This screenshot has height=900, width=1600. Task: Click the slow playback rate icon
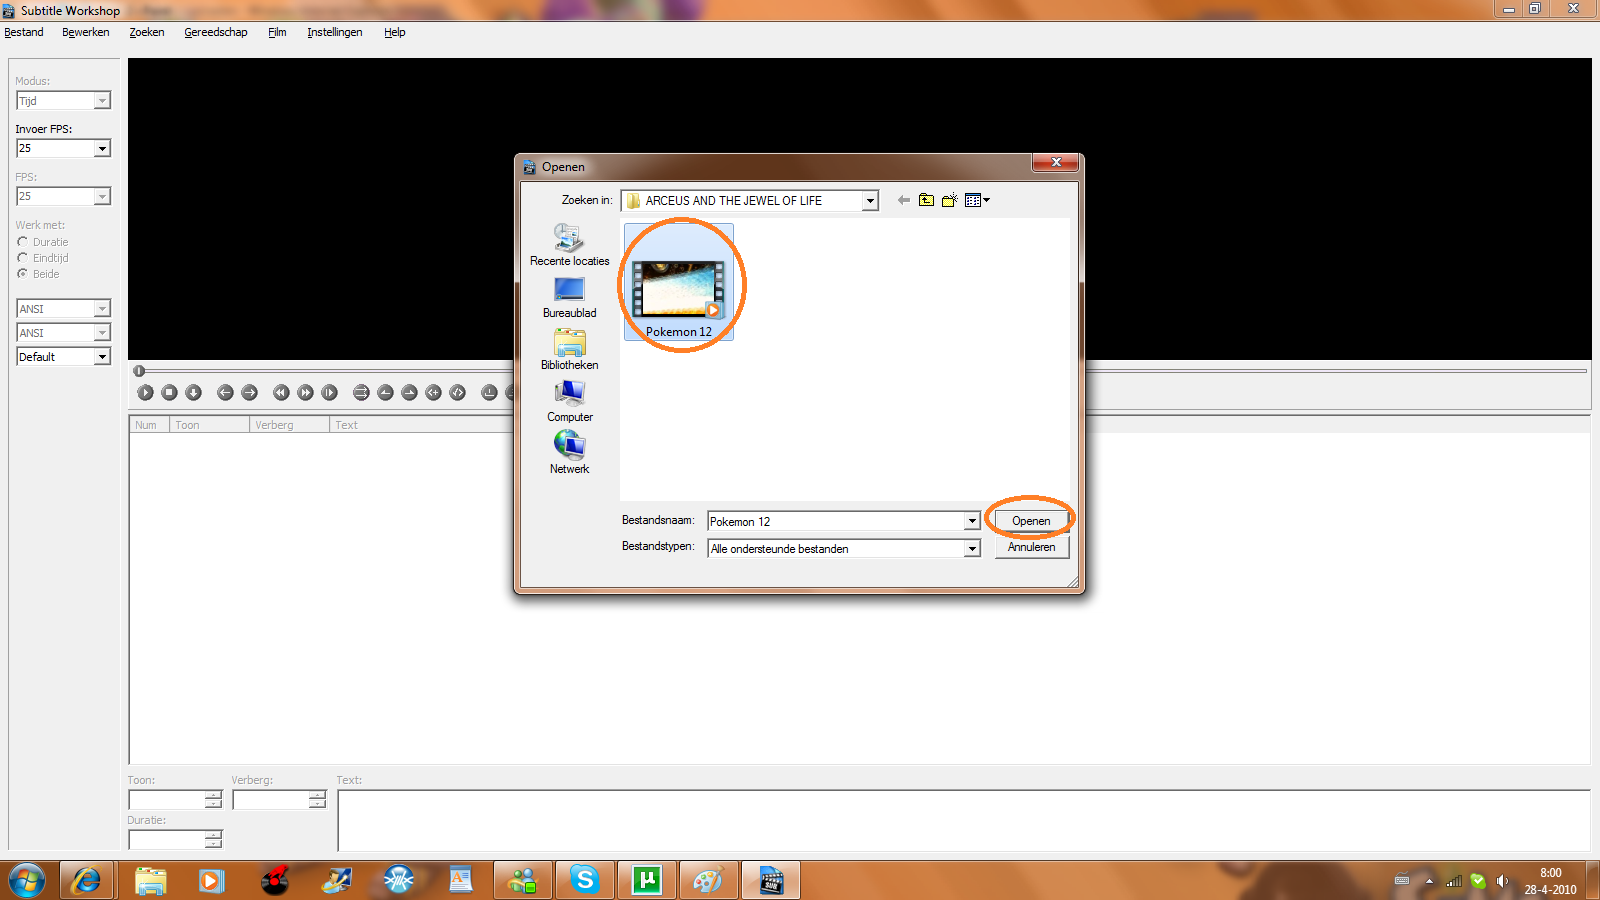tap(329, 393)
